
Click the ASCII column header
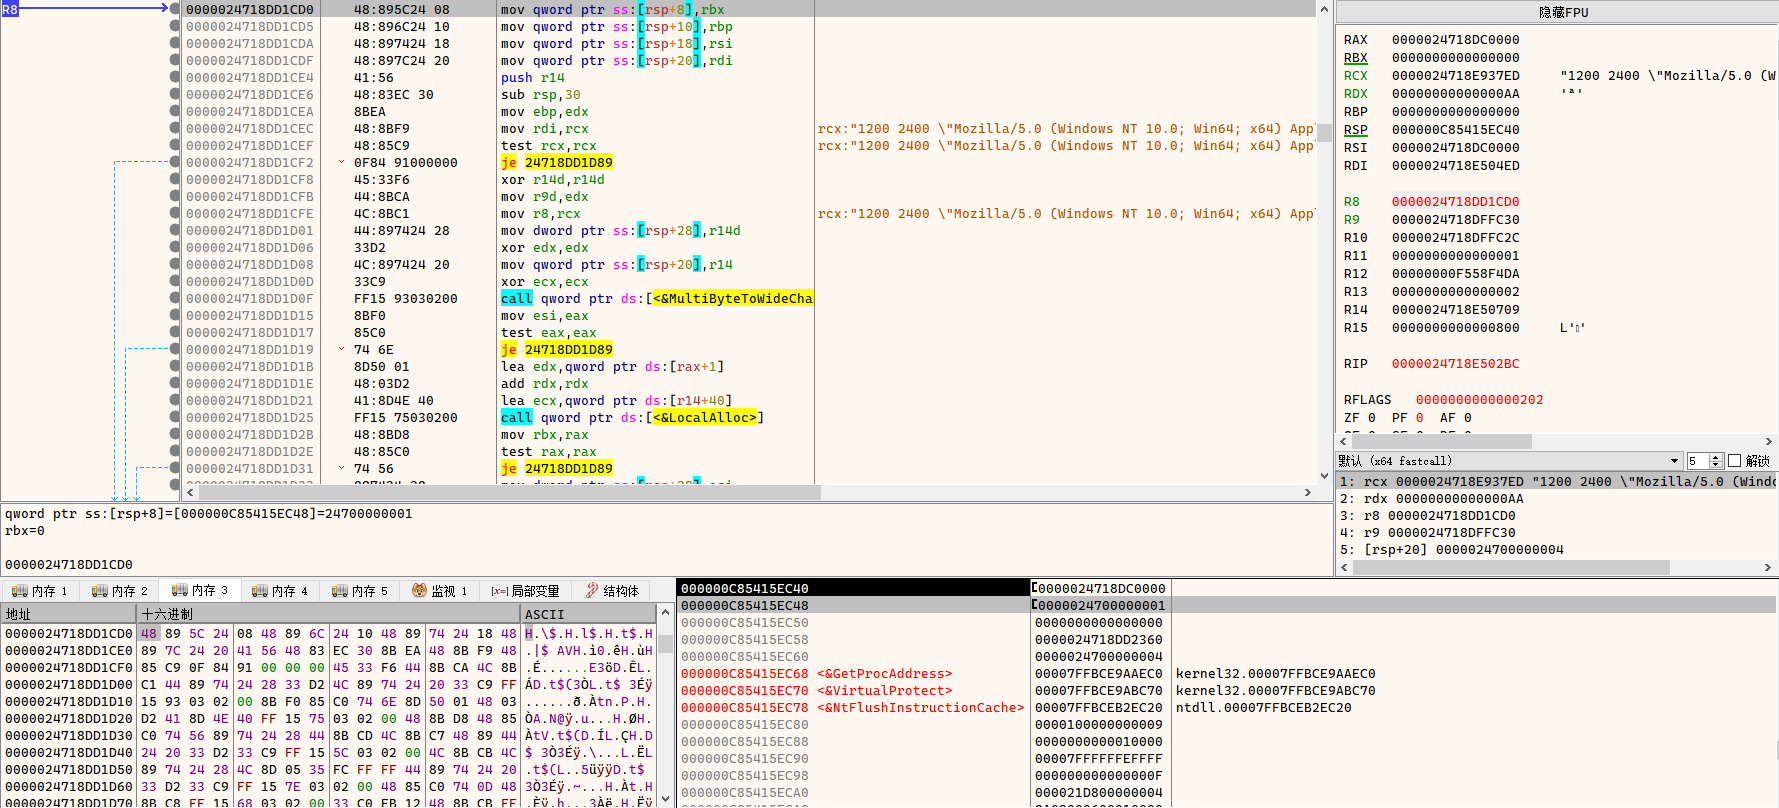click(x=588, y=614)
